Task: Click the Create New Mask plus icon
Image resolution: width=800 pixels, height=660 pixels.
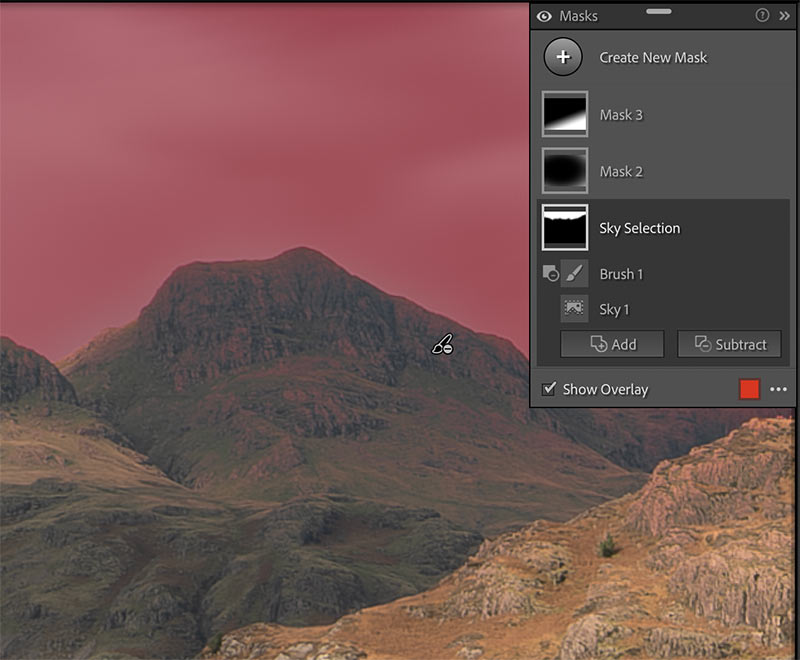Action: click(x=563, y=57)
